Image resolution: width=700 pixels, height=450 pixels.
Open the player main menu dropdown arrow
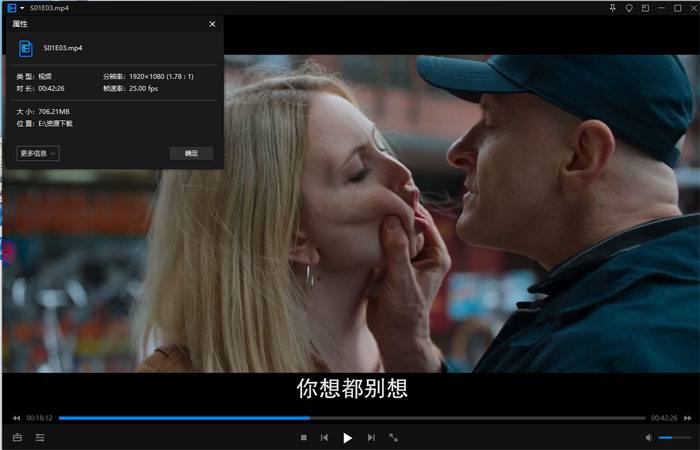pyautogui.click(x=22, y=8)
